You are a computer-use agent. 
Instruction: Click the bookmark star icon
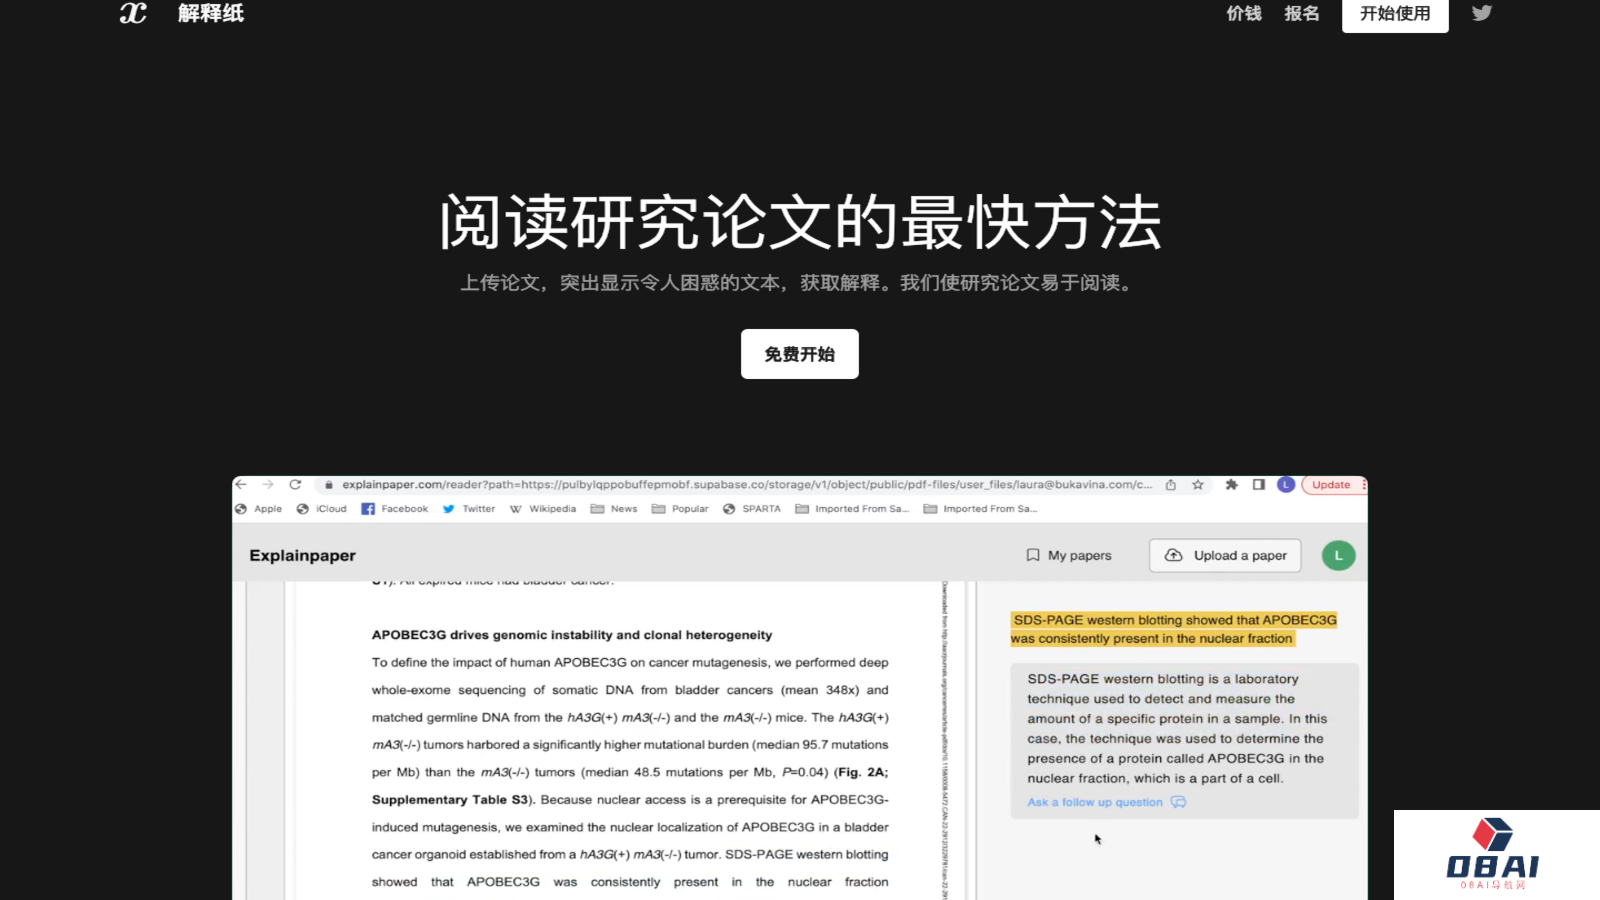click(x=1198, y=484)
